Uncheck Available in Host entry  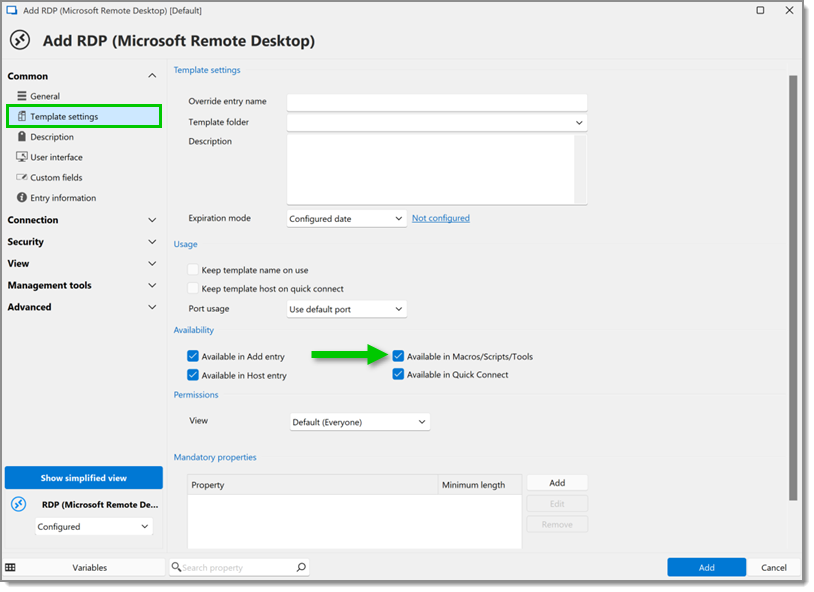point(193,375)
